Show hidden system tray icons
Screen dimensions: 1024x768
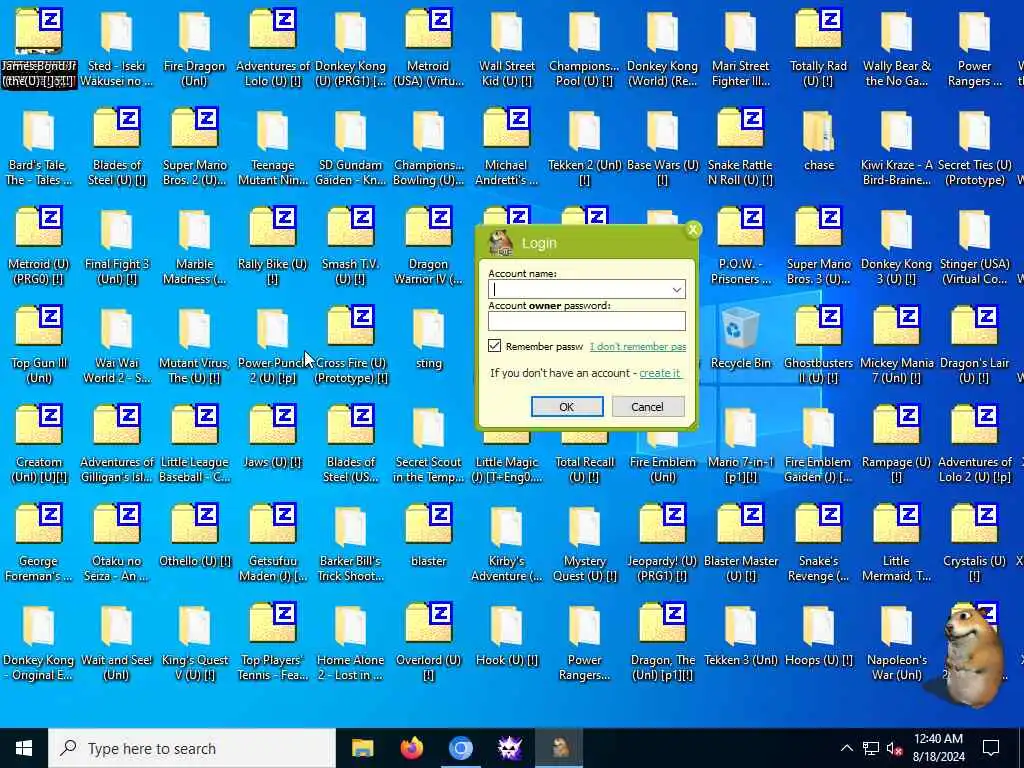[x=846, y=748]
